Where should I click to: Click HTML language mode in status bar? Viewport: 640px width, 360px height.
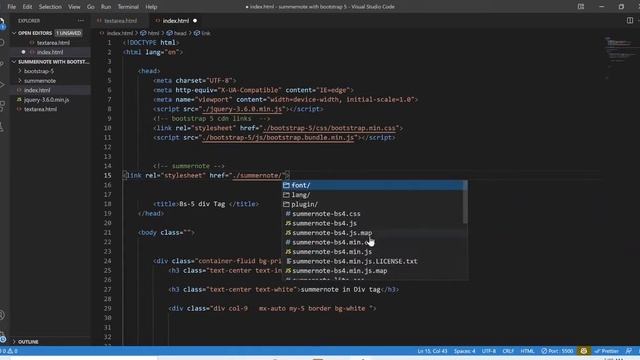coord(527,351)
